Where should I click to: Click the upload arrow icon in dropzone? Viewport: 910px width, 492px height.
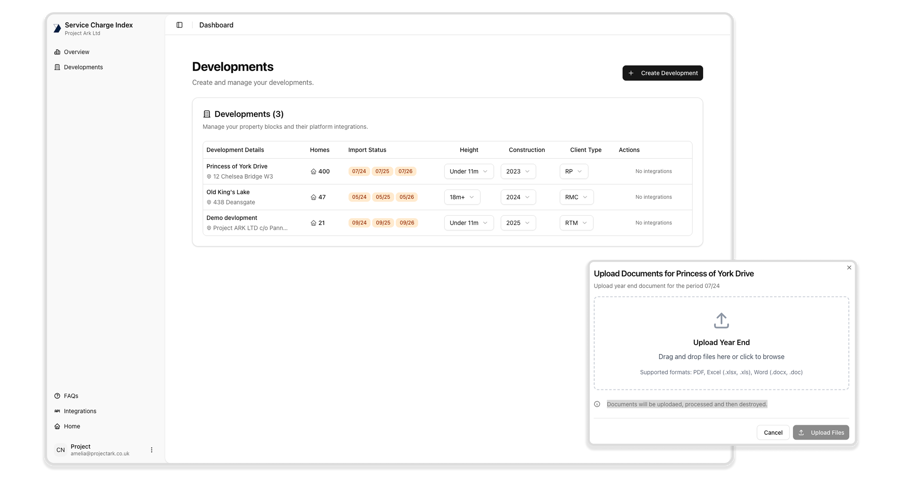tap(721, 321)
